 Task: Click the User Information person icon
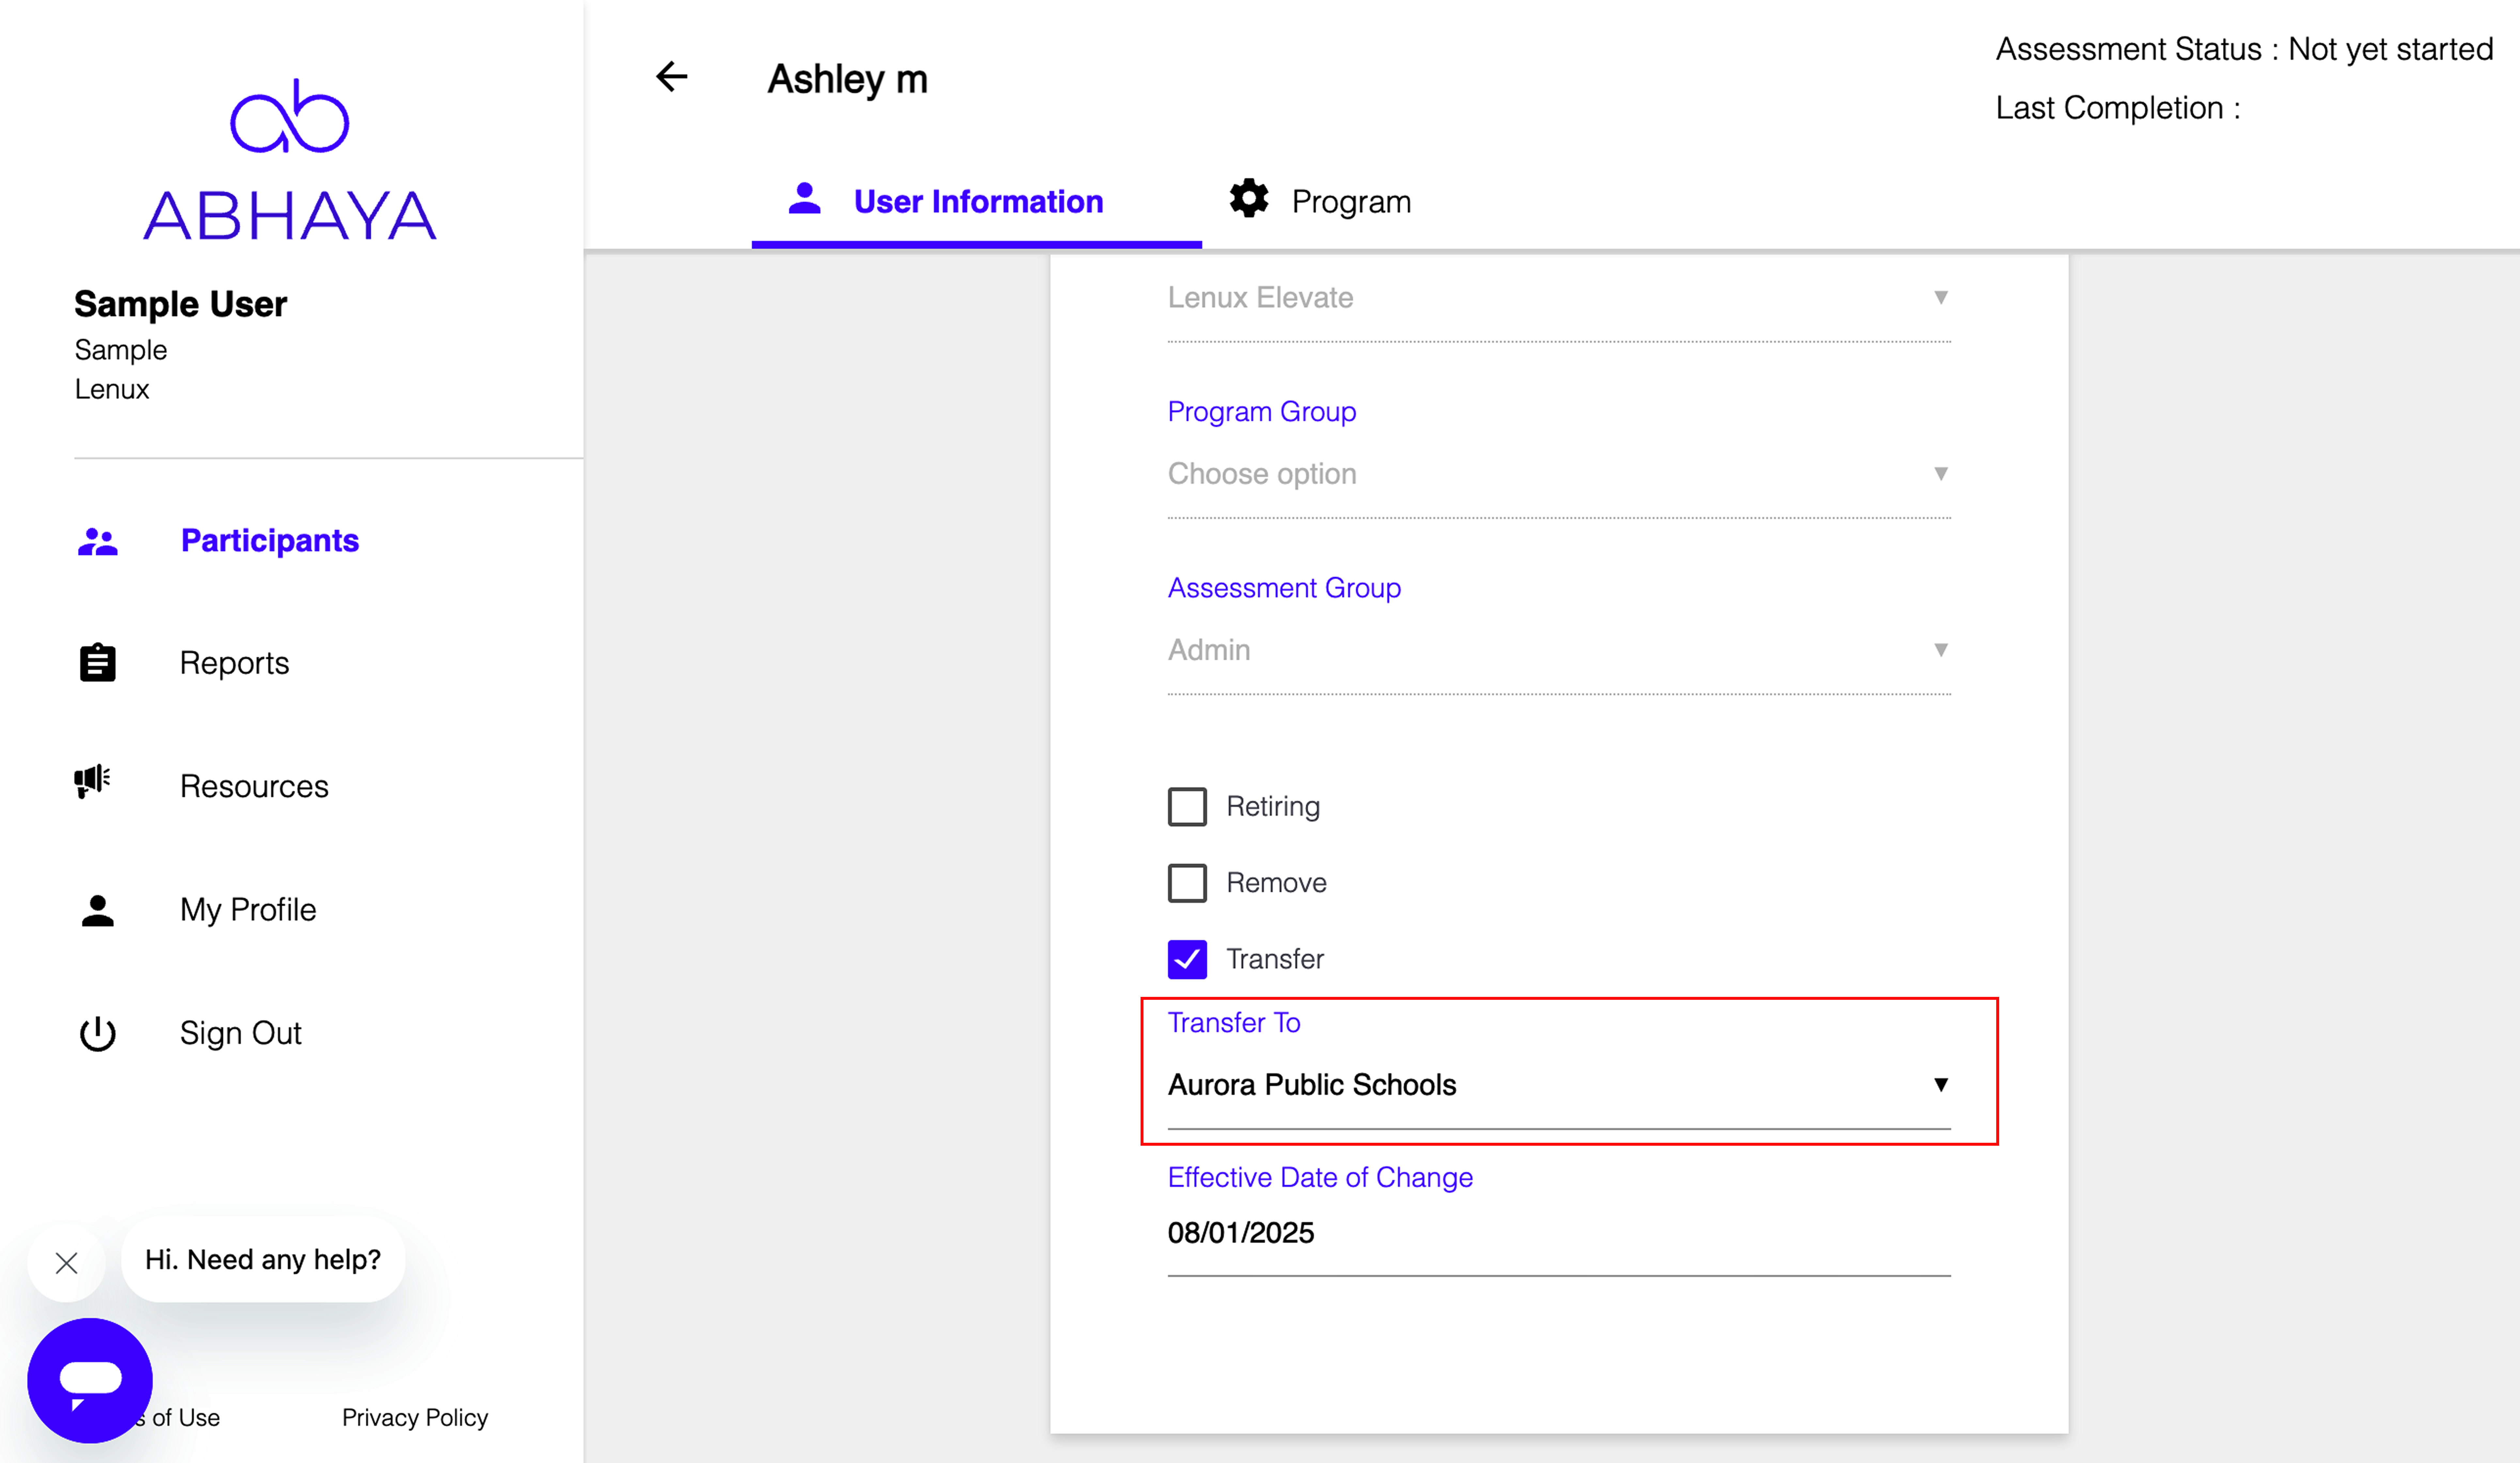805,198
